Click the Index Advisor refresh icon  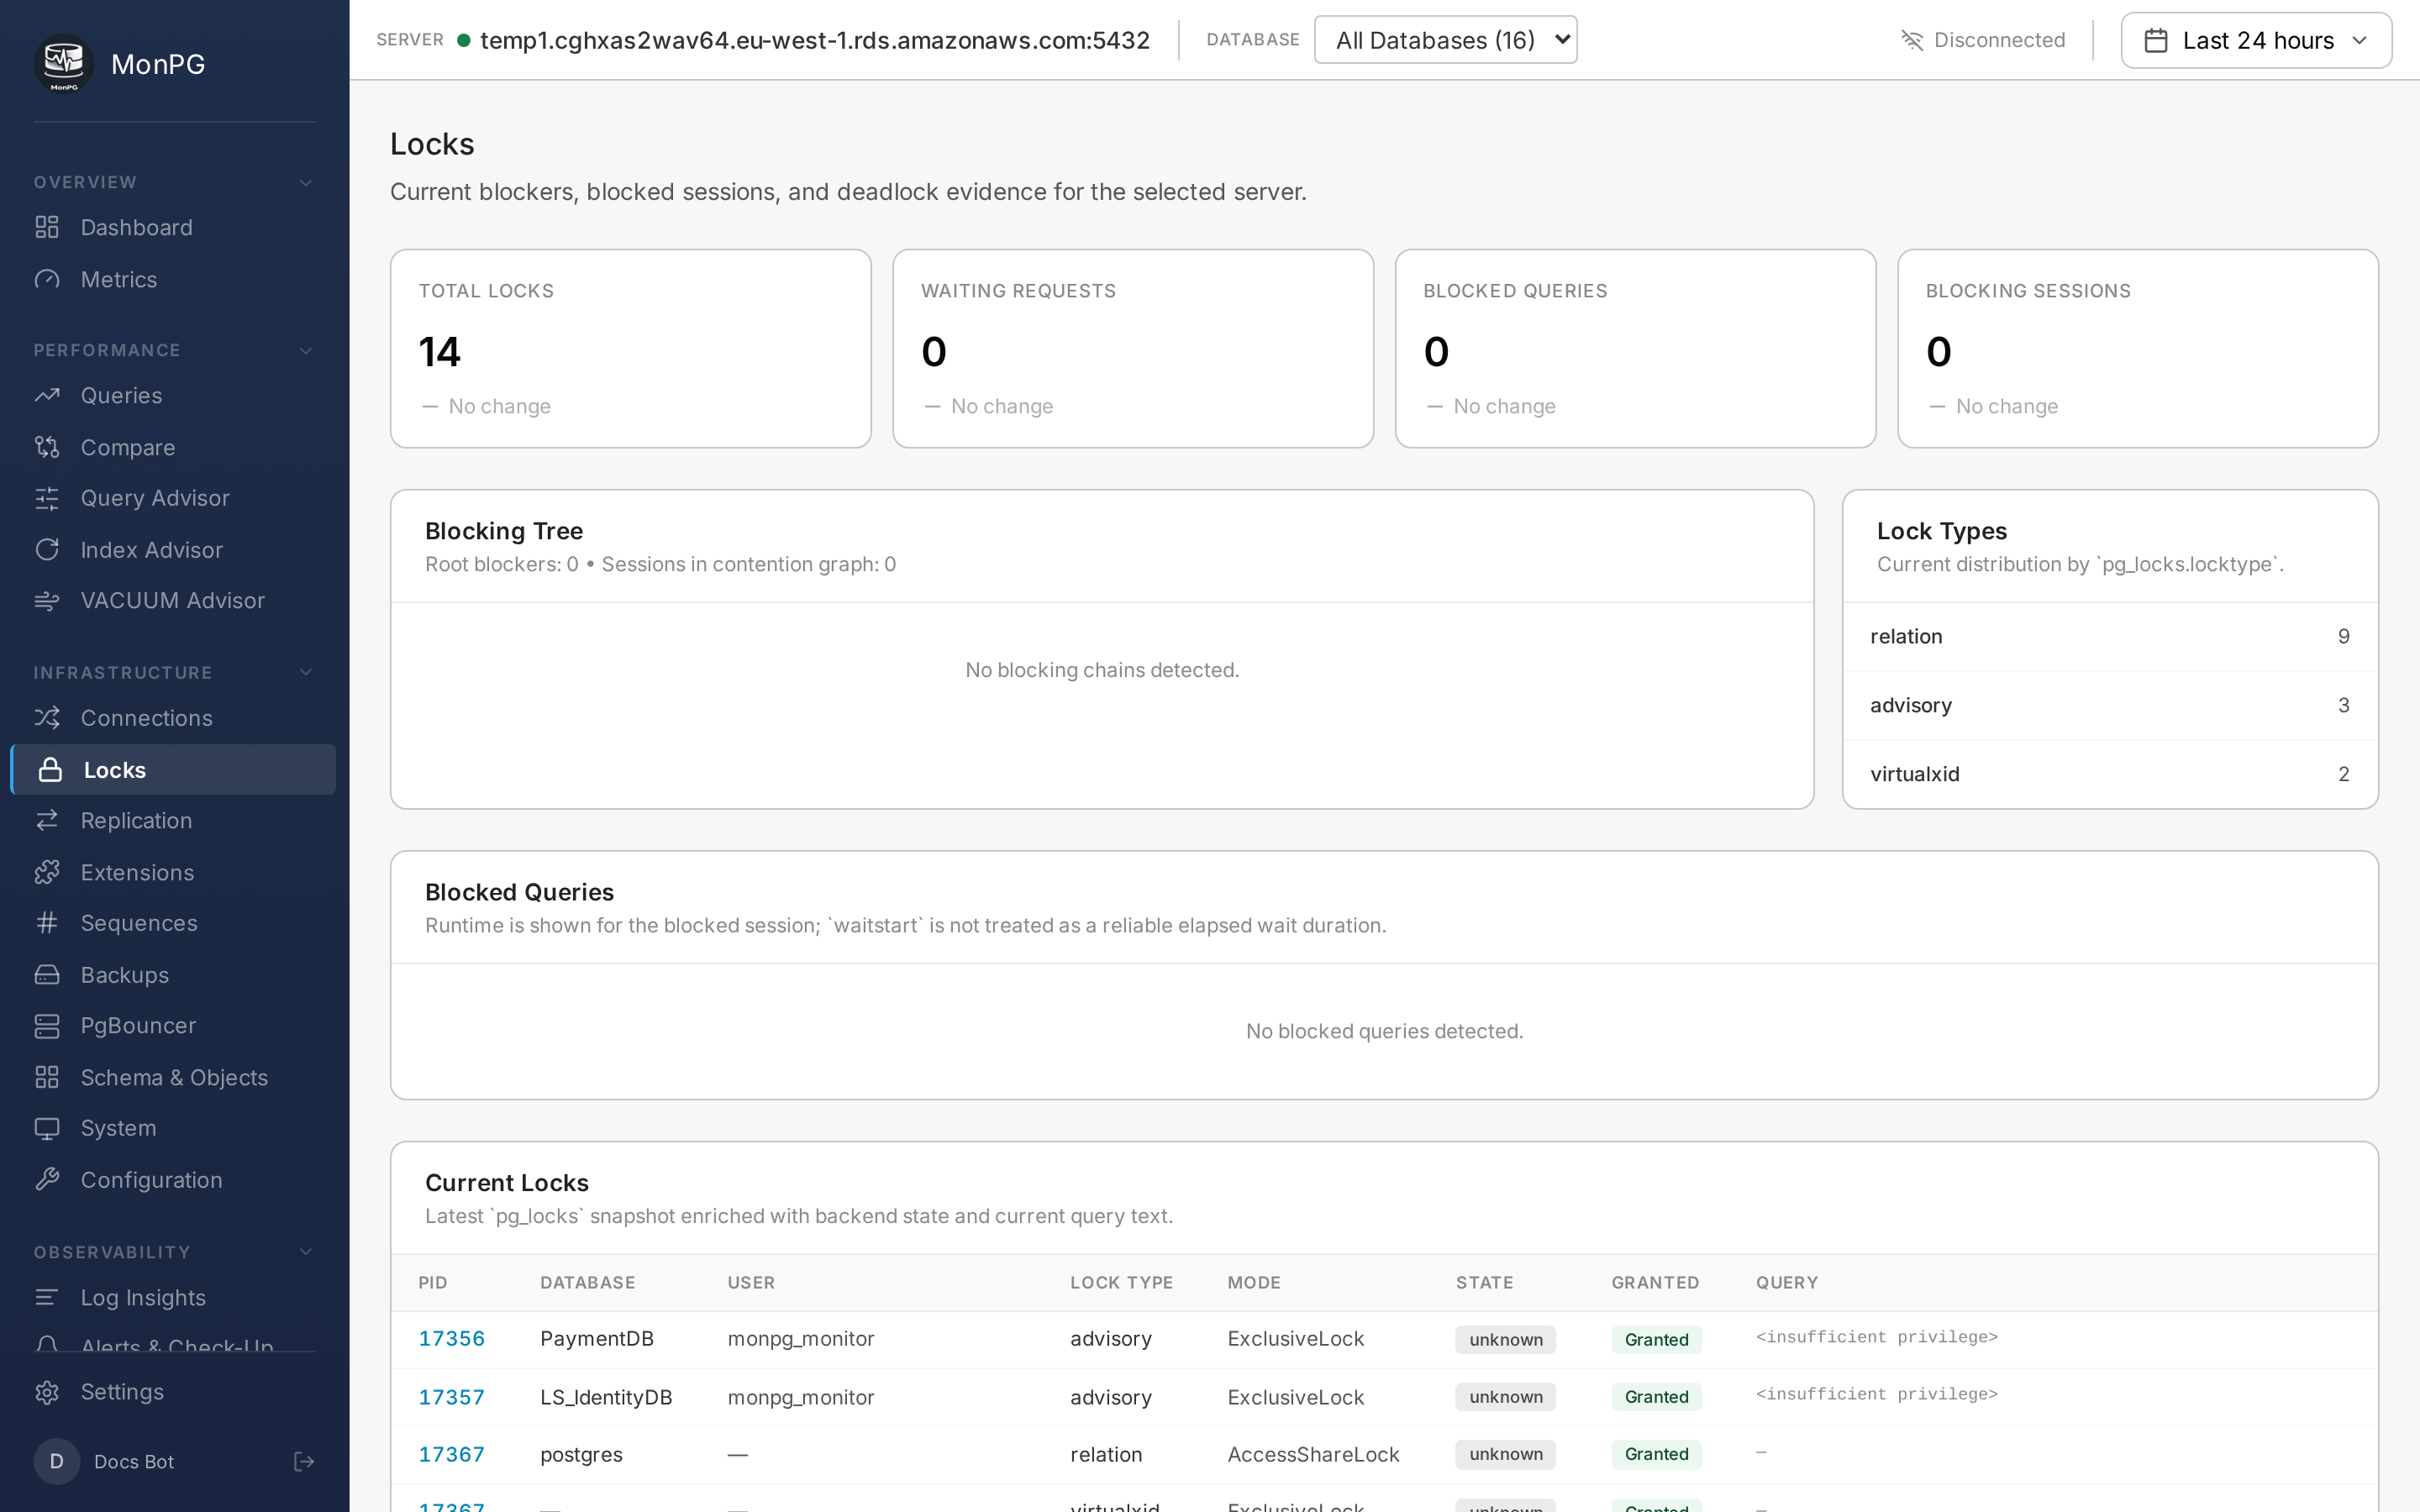[47, 549]
